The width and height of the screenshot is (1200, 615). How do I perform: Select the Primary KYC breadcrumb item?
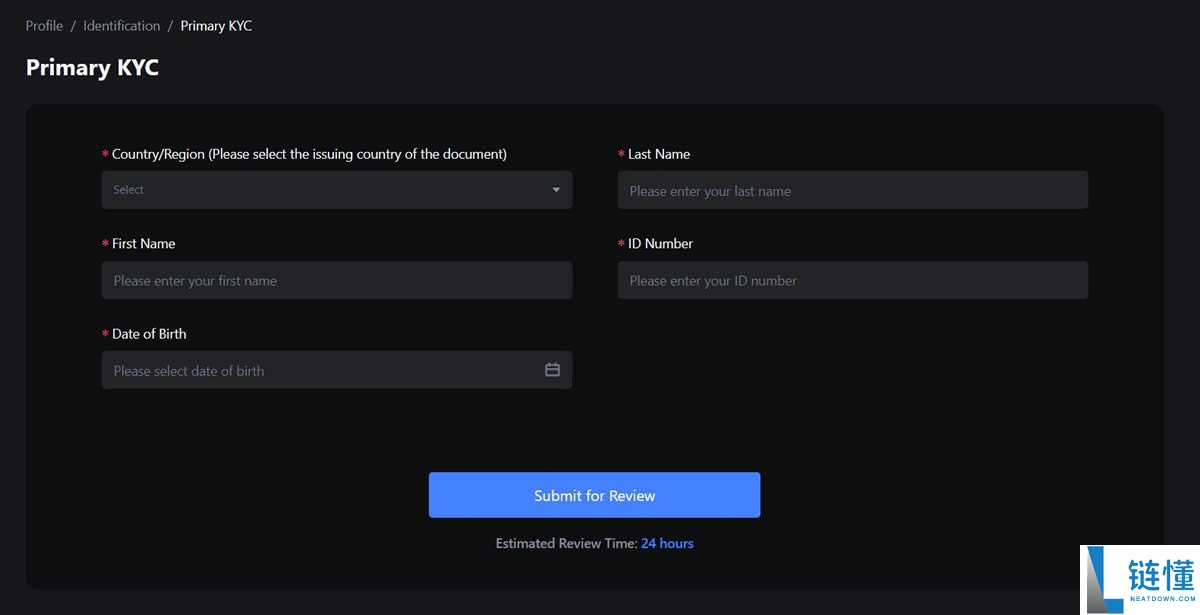pos(216,26)
